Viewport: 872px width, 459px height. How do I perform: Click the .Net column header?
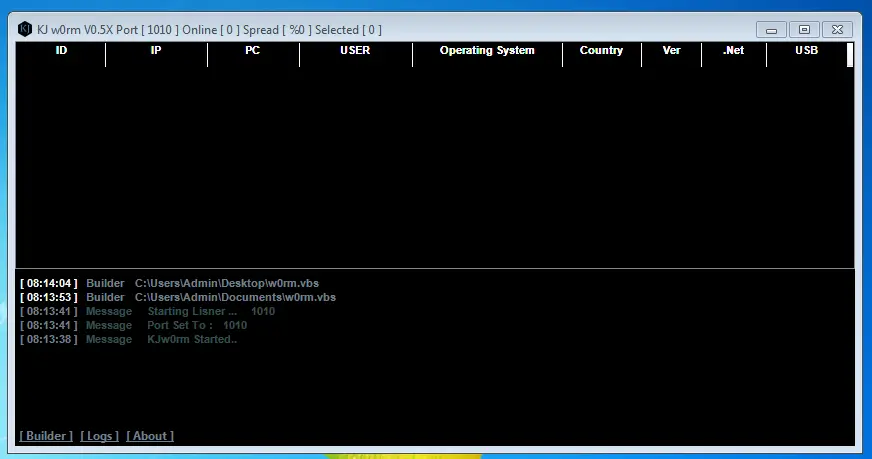pyautogui.click(x=734, y=51)
